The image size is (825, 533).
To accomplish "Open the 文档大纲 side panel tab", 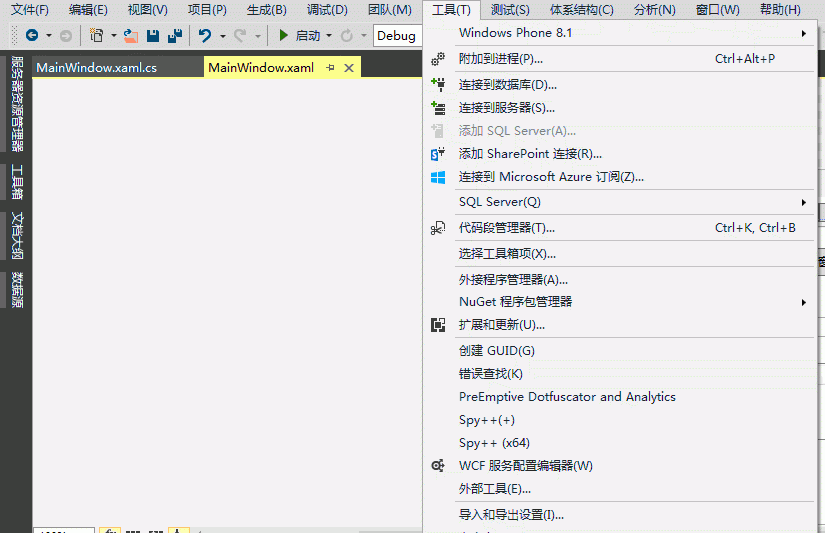I will pyautogui.click(x=17, y=236).
